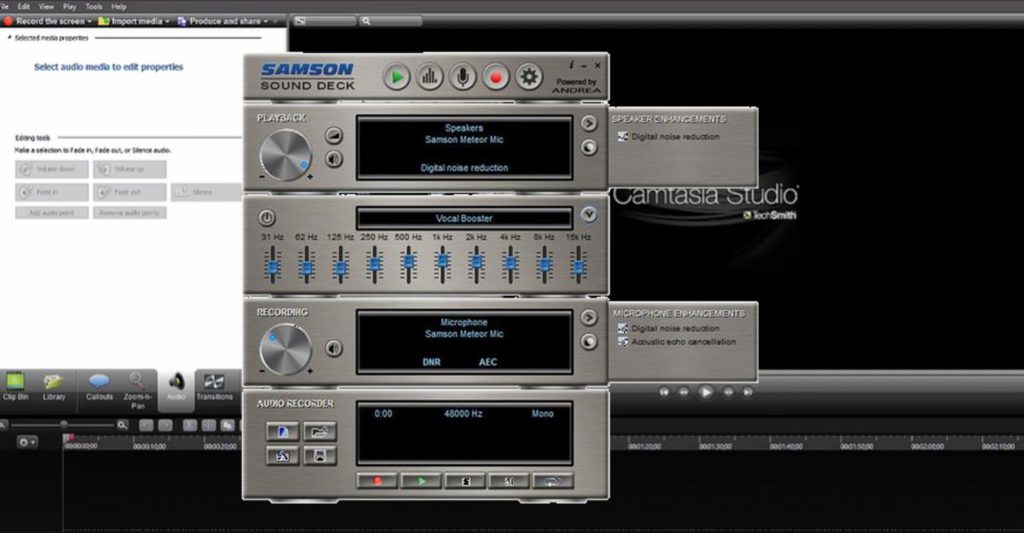Toggle Microphone Digital noise reduction checkbox
The height and width of the screenshot is (533, 1024).
click(x=621, y=328)
